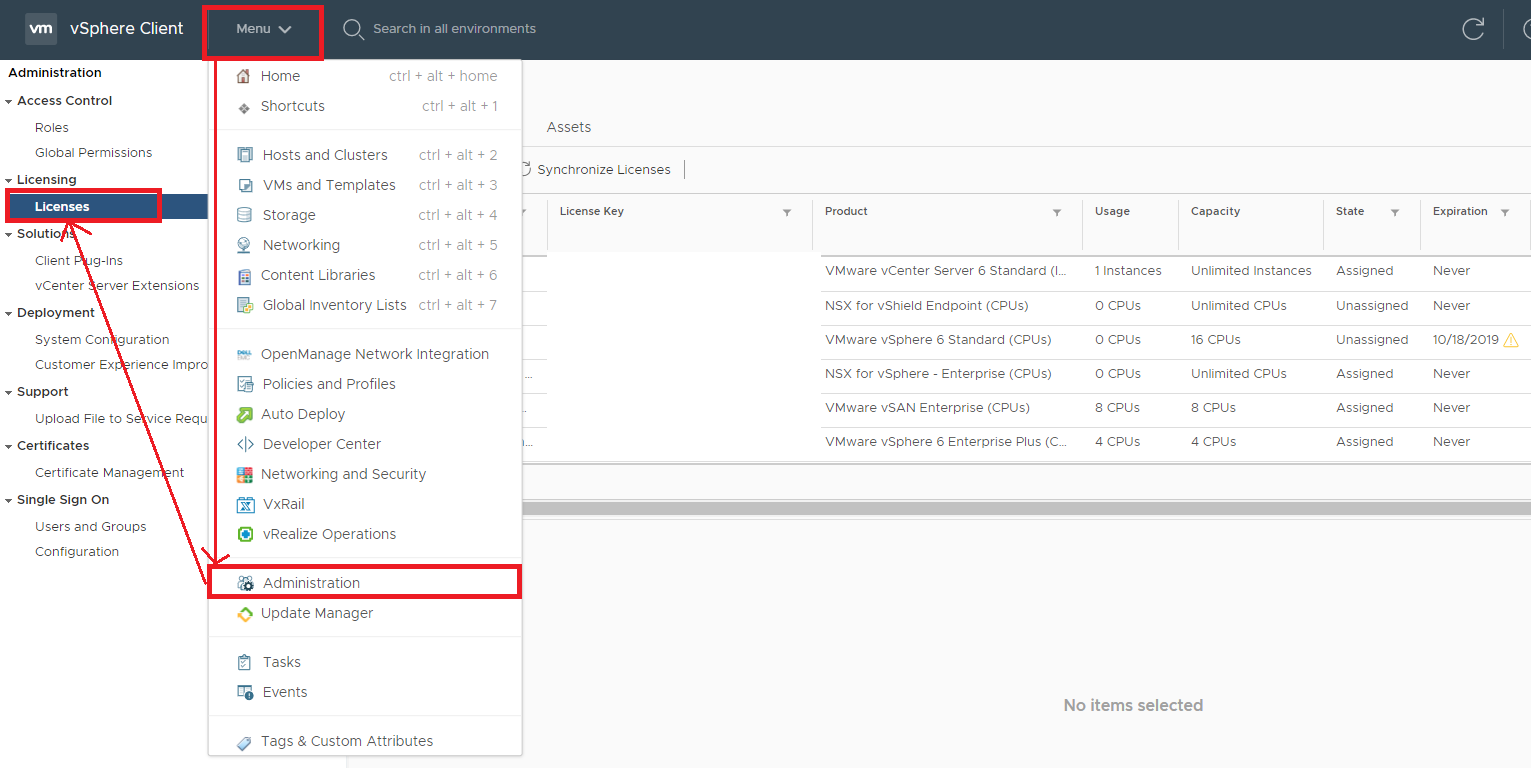The width and height of the screenshot is (1531, 768).
Task: Open the Menu dropdown
Action: (x=264, y=29)
